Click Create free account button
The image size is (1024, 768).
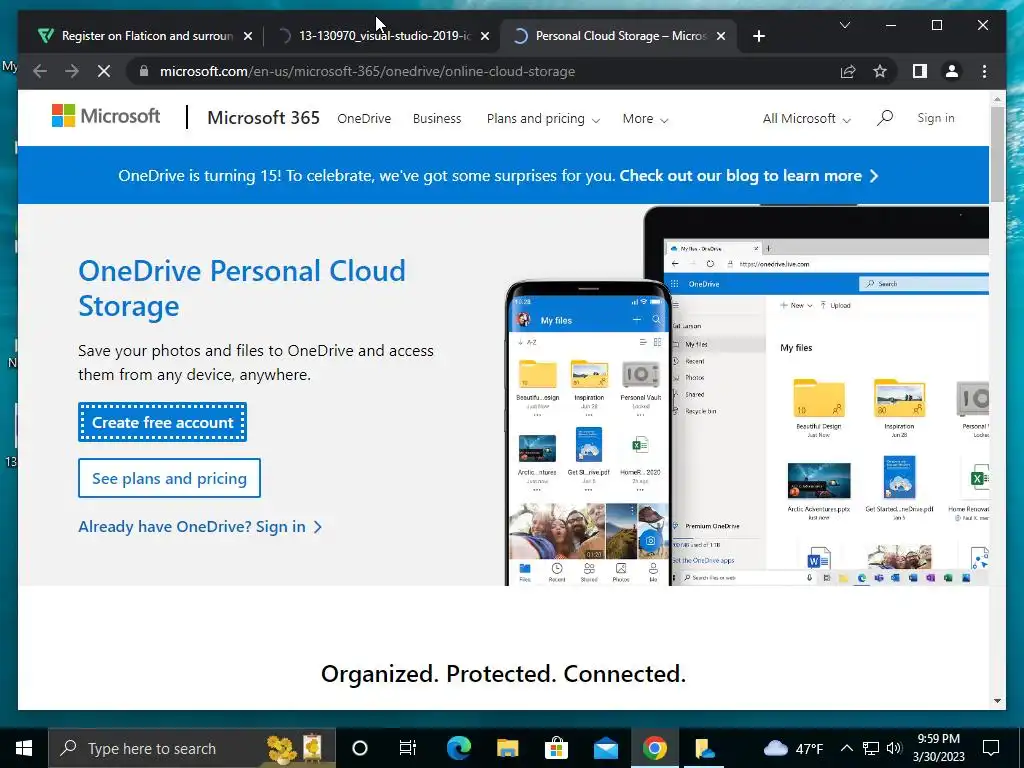[x=163, y=423]
